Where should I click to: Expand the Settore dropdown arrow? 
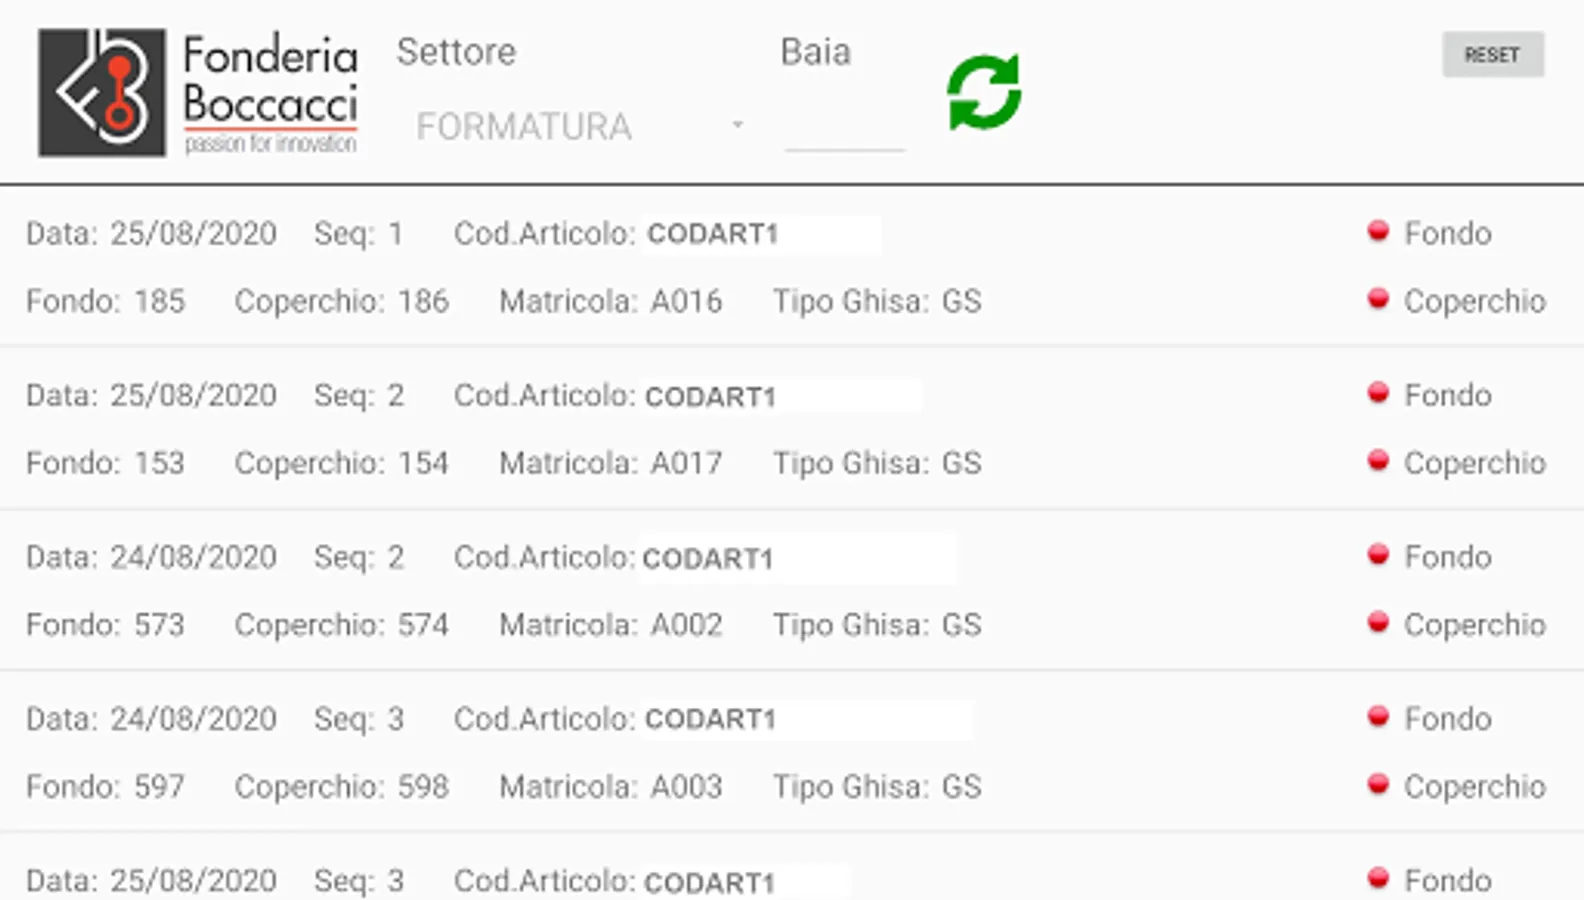(x=738, y=125)
